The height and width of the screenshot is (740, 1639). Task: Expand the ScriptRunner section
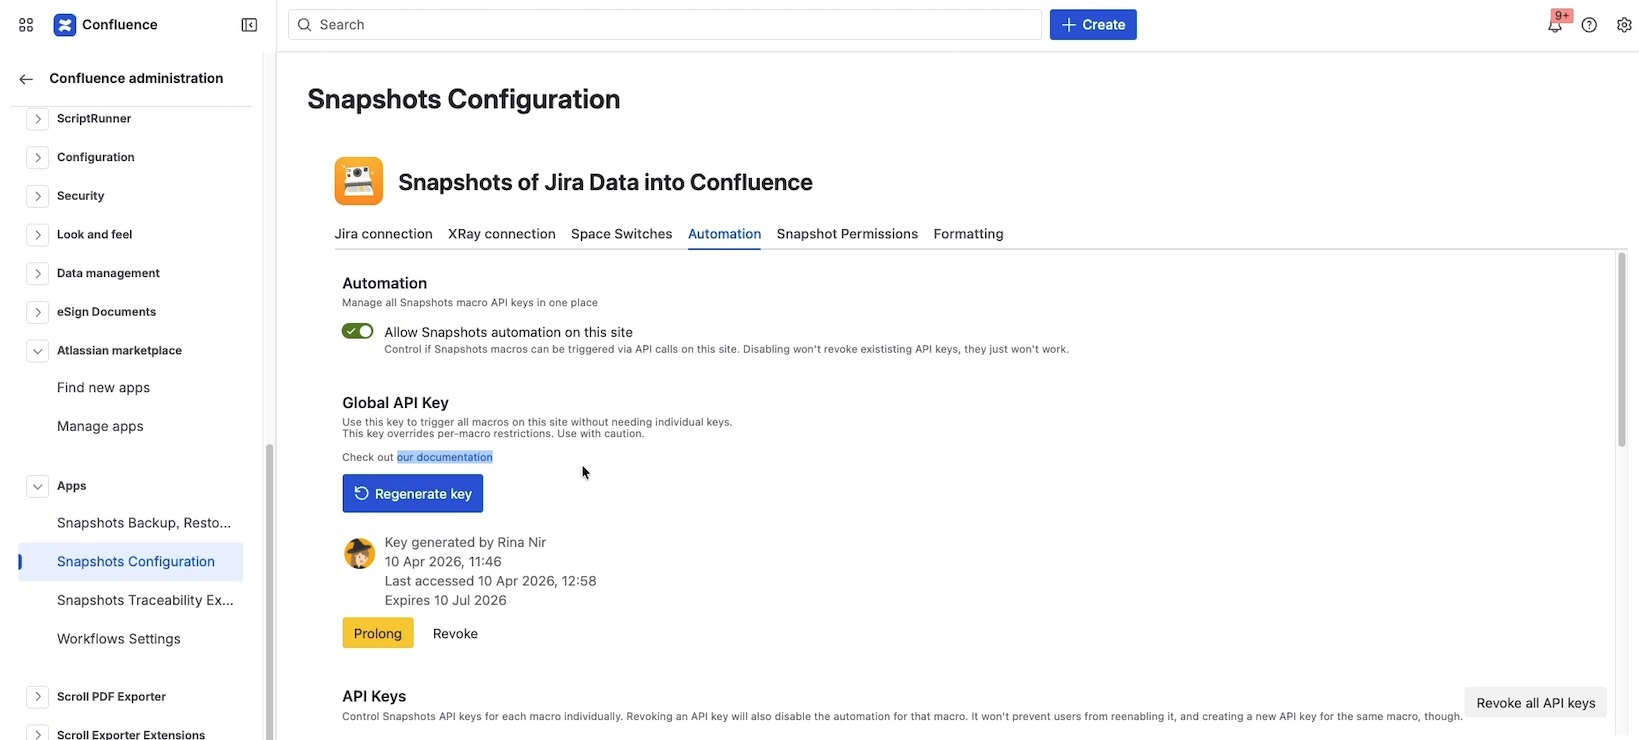coord(37,119)
